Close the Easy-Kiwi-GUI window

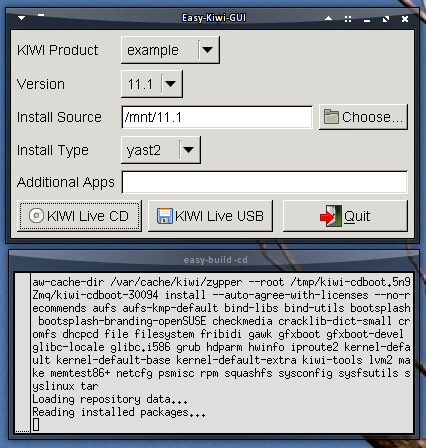[405, 19]
